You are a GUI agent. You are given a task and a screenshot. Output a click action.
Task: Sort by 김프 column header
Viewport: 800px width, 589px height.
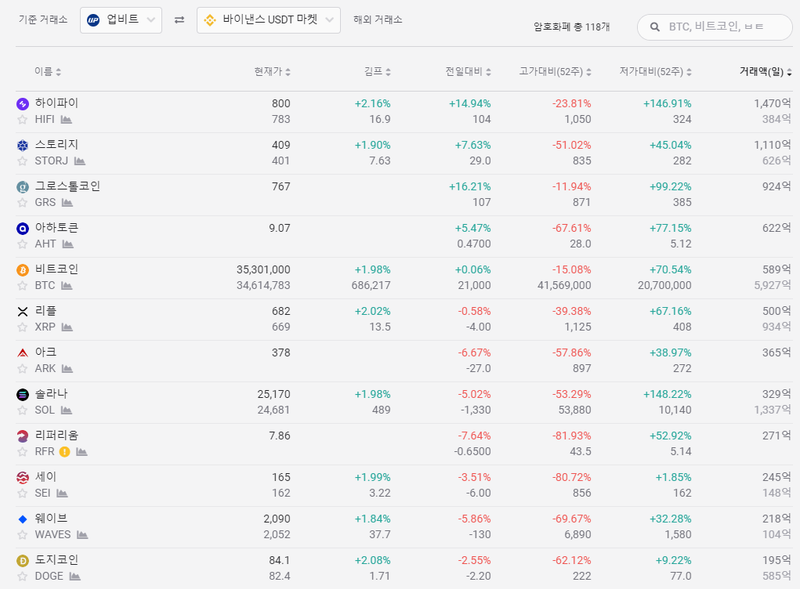point(377,71)
